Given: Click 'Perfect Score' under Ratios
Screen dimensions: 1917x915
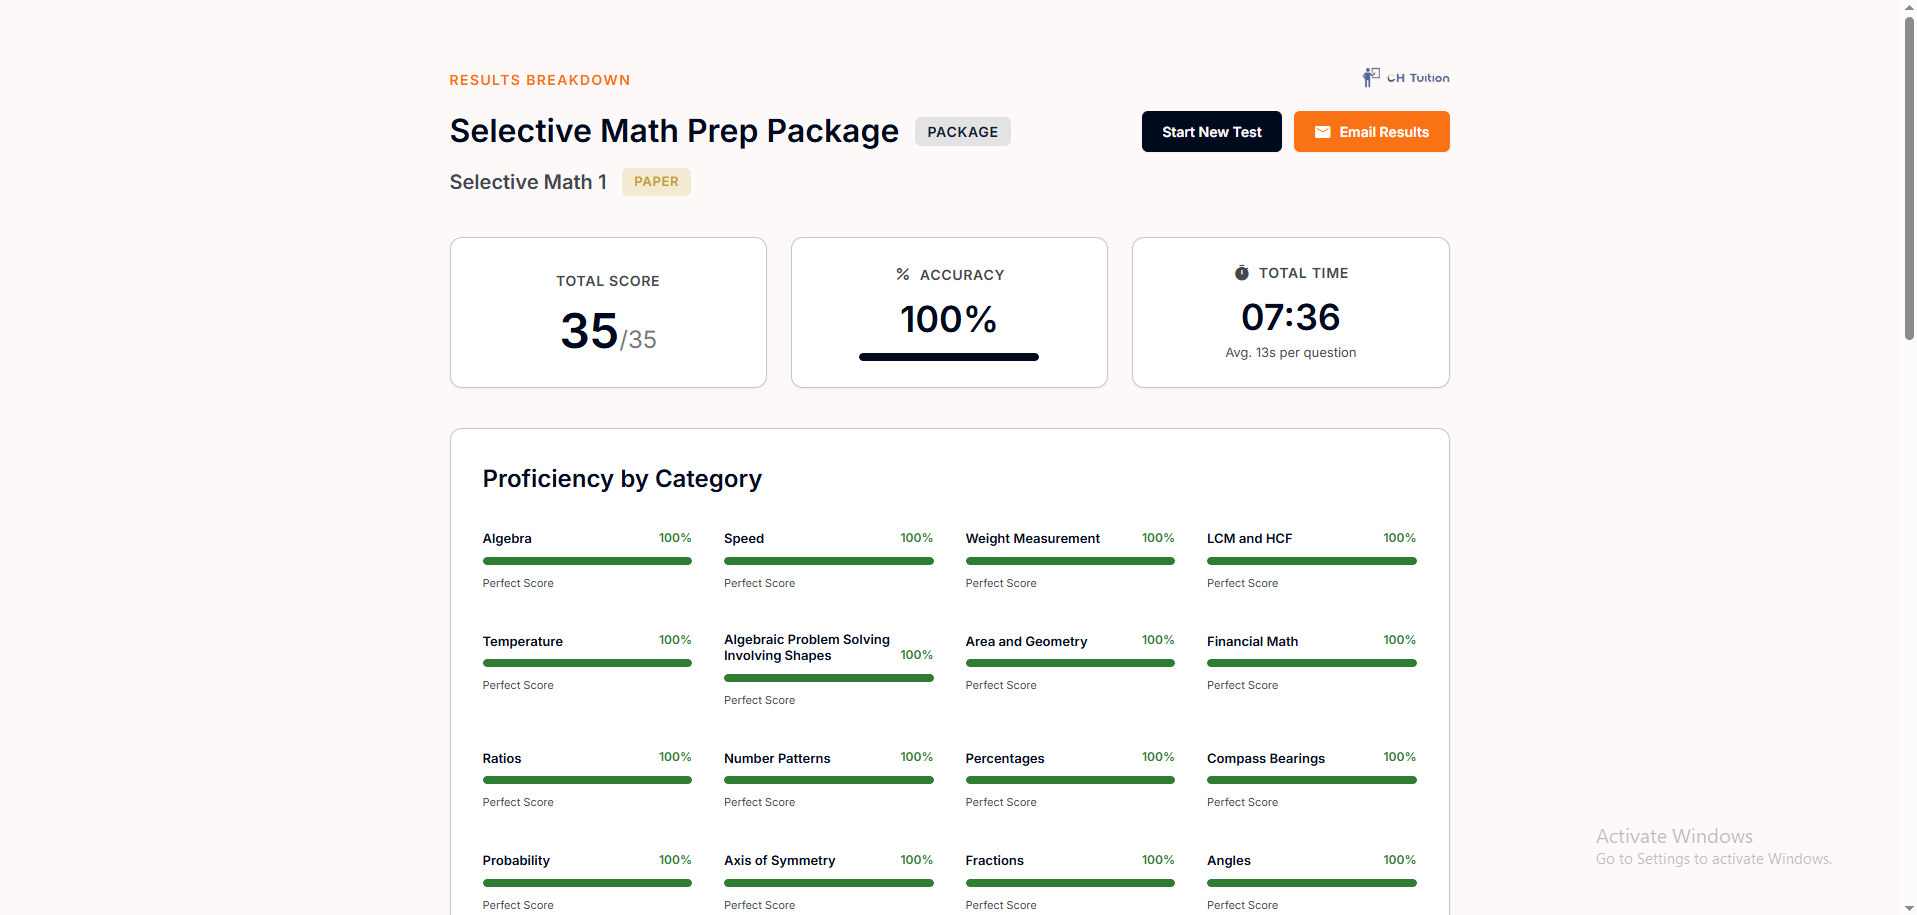Looking at the screenshot, I should point(518,803).
